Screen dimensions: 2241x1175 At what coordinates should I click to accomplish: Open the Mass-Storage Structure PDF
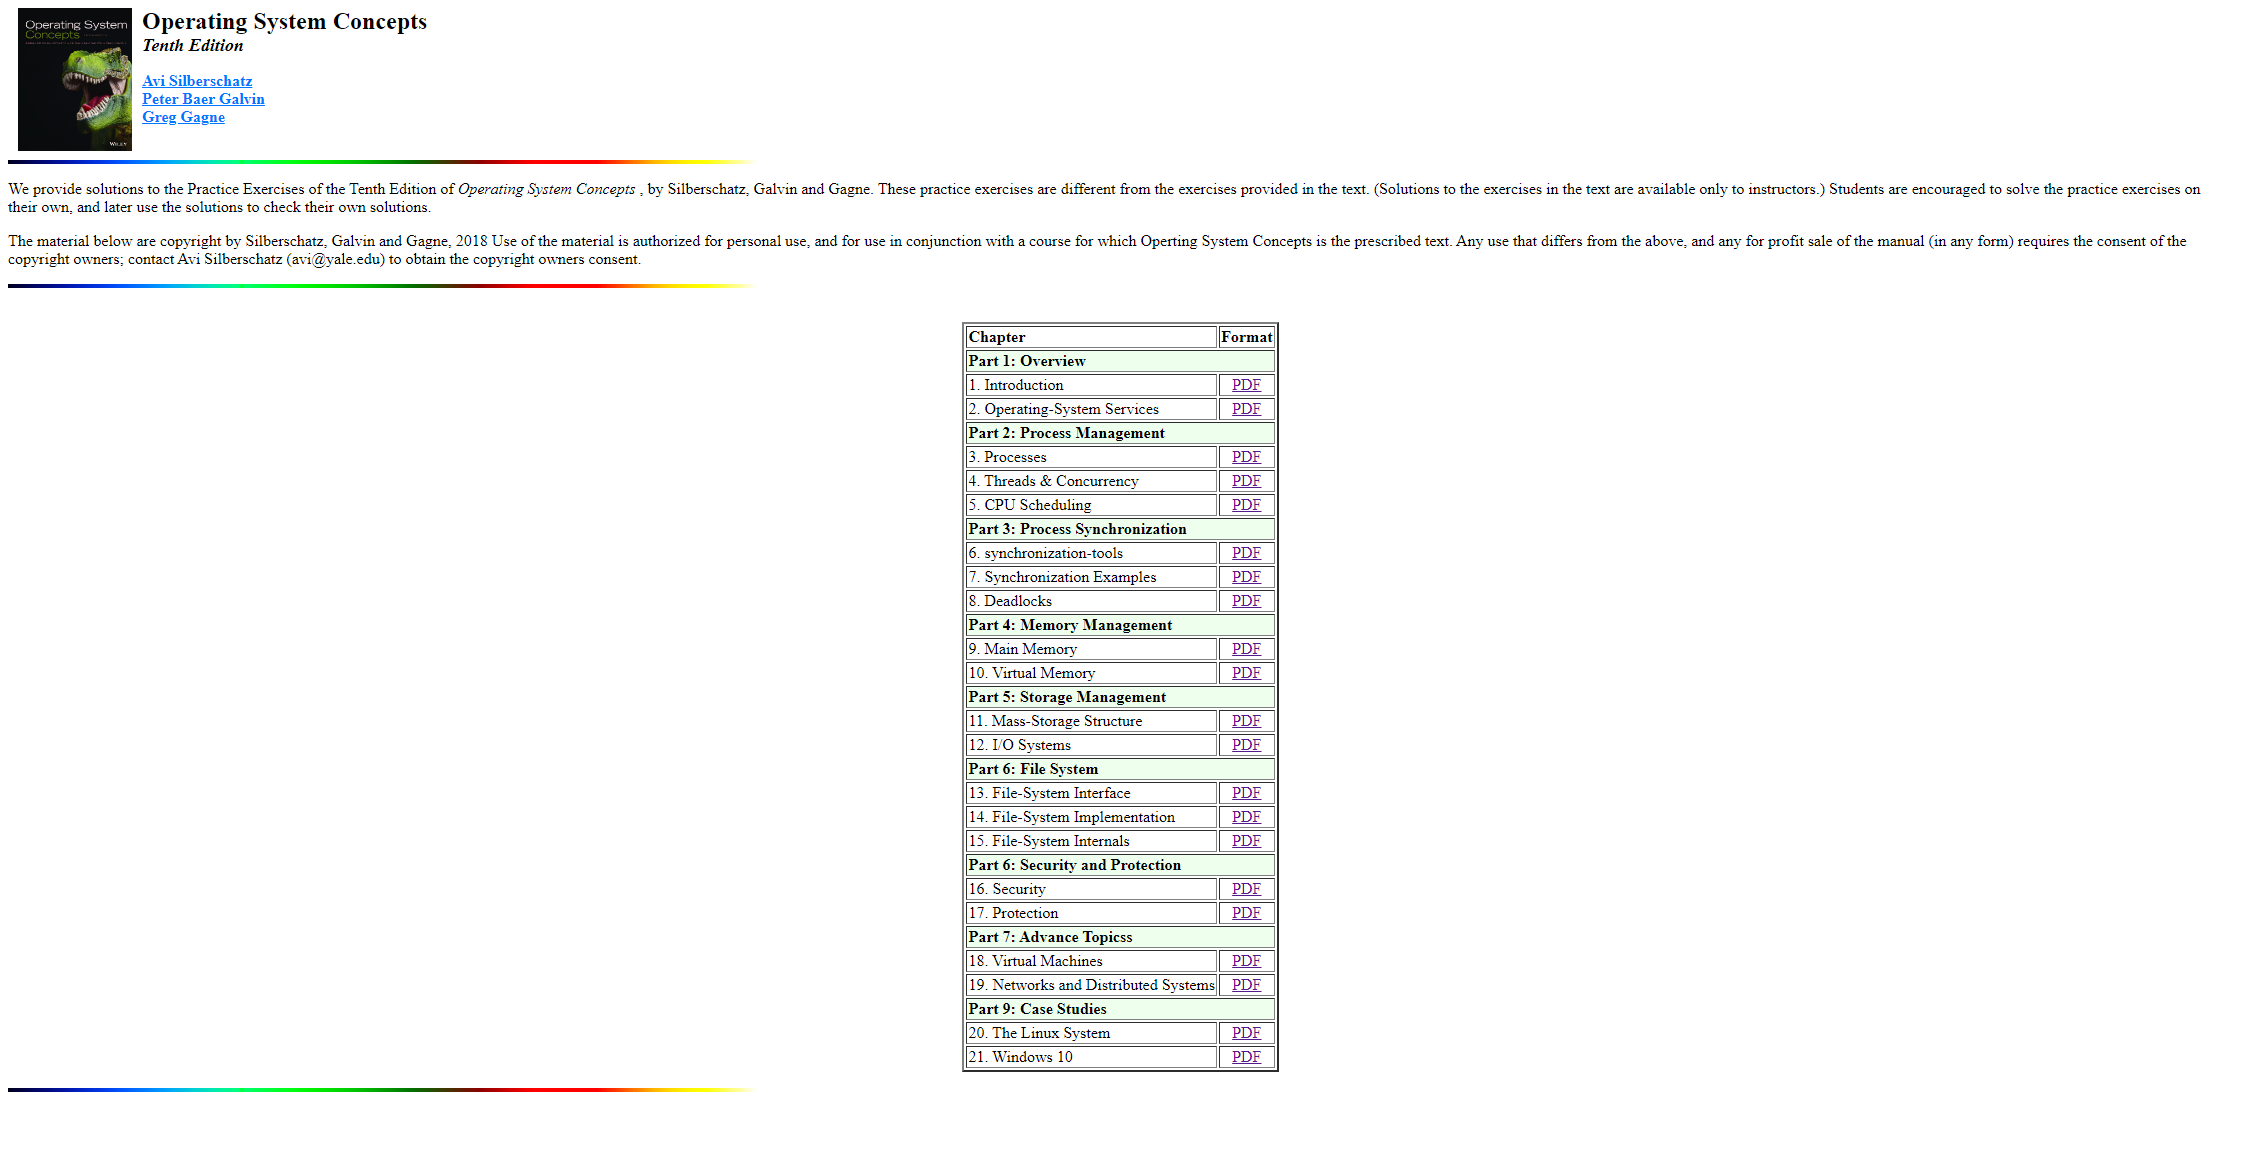(1246, 720)
